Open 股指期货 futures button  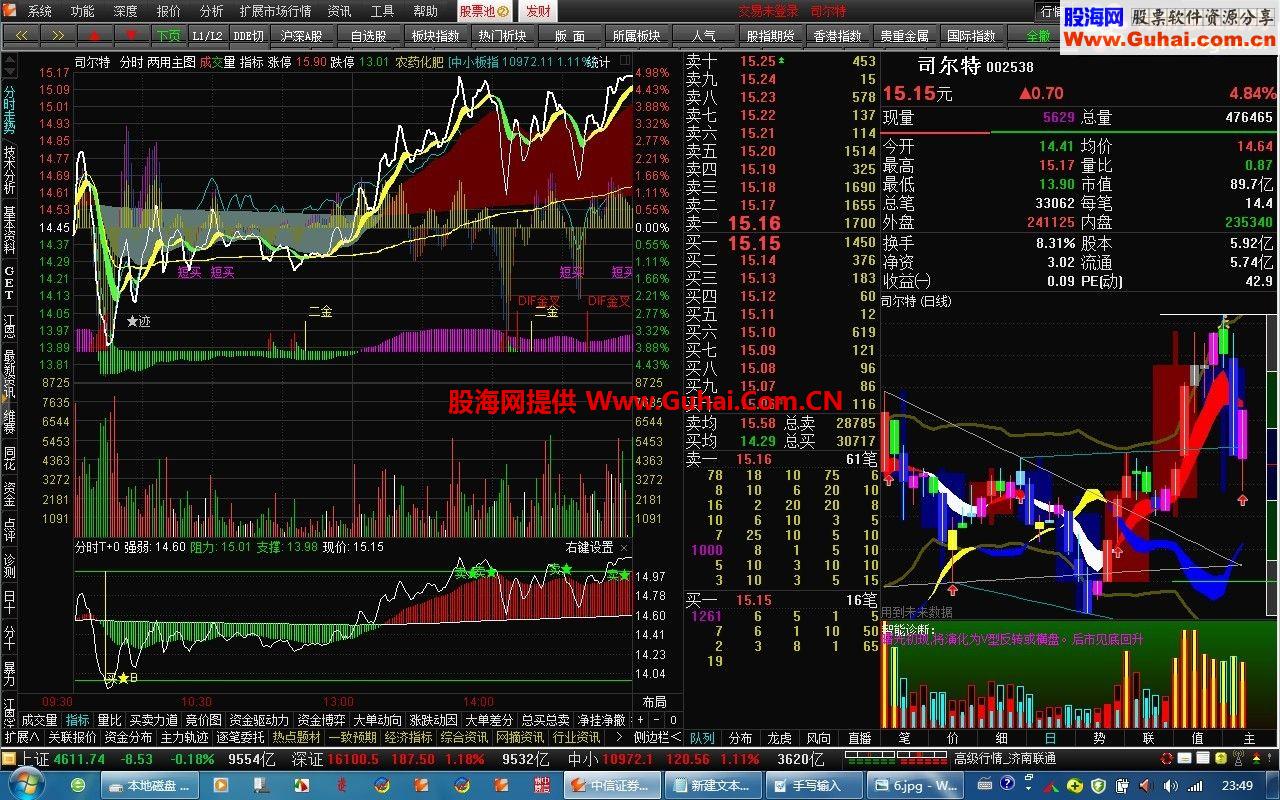point(770,35)
